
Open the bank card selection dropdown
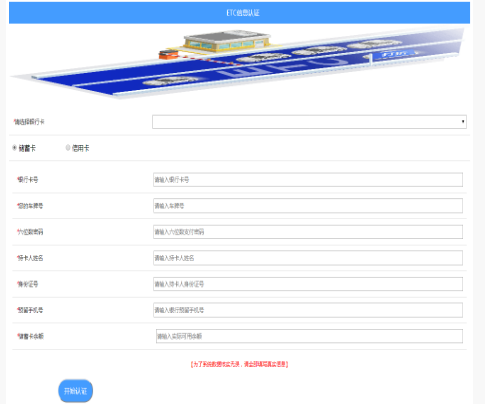coord(309,122)
